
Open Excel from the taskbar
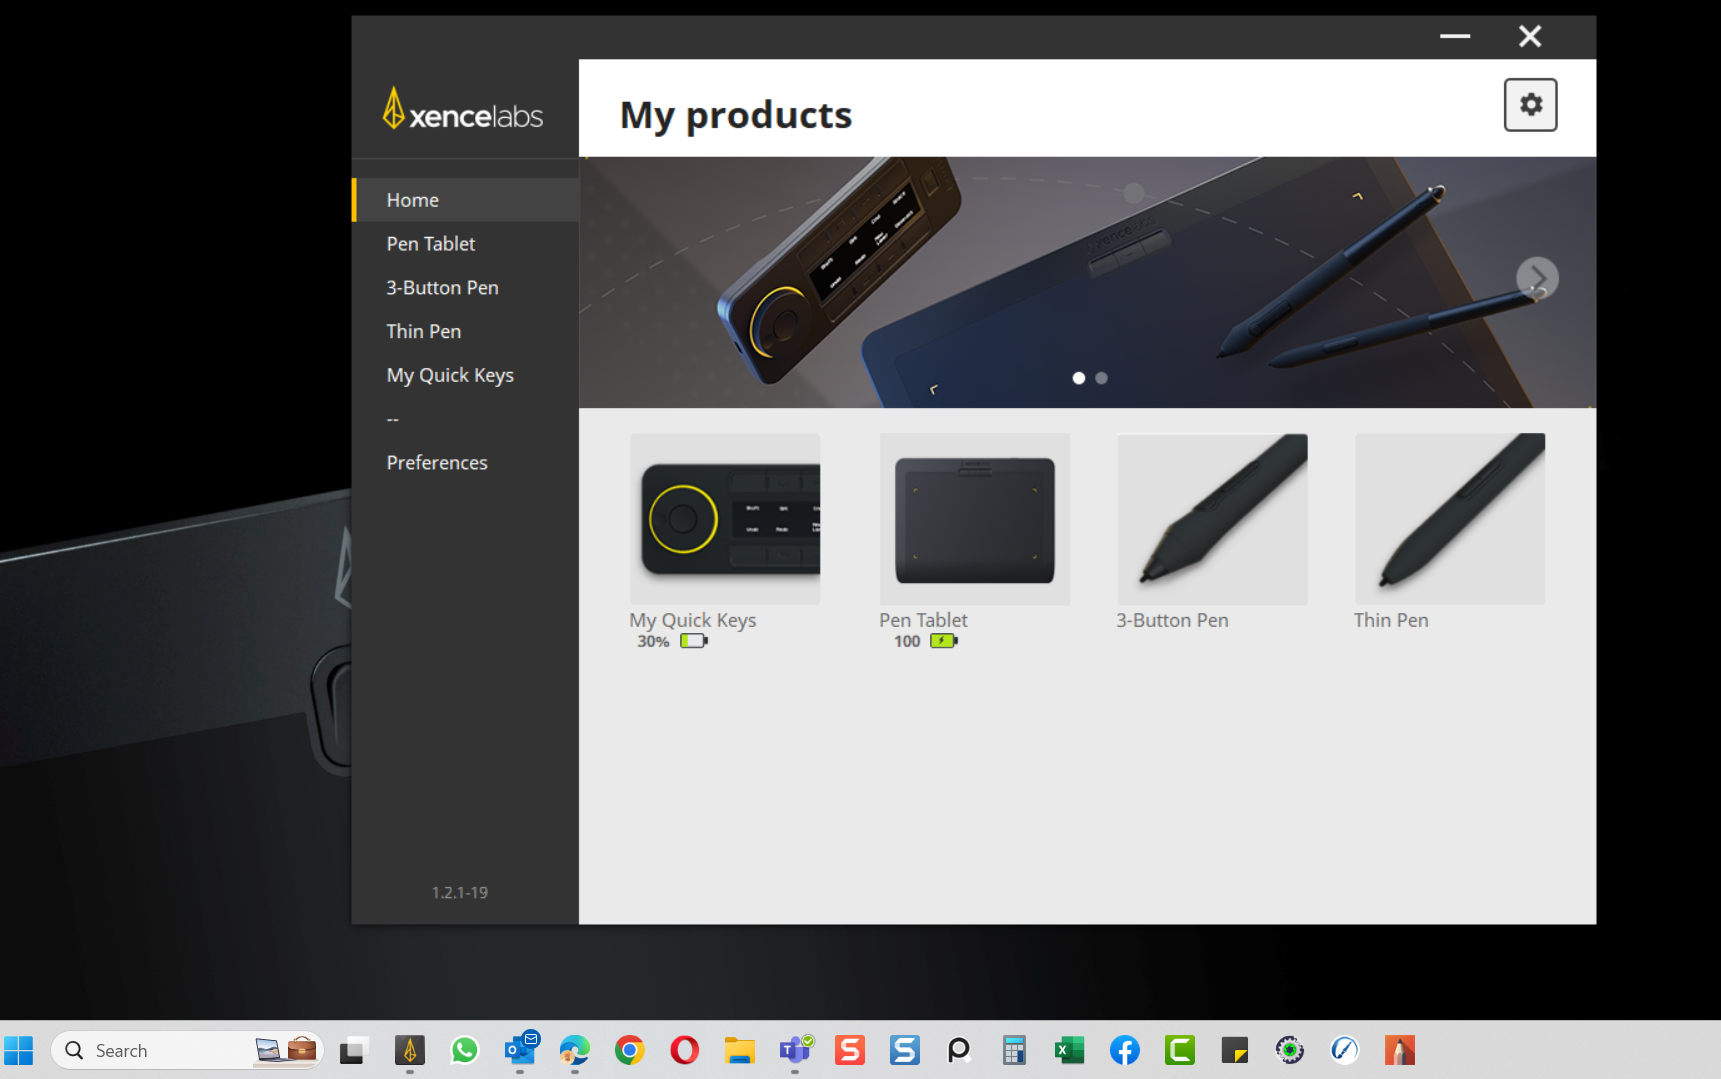[x=1070, y=1050]
